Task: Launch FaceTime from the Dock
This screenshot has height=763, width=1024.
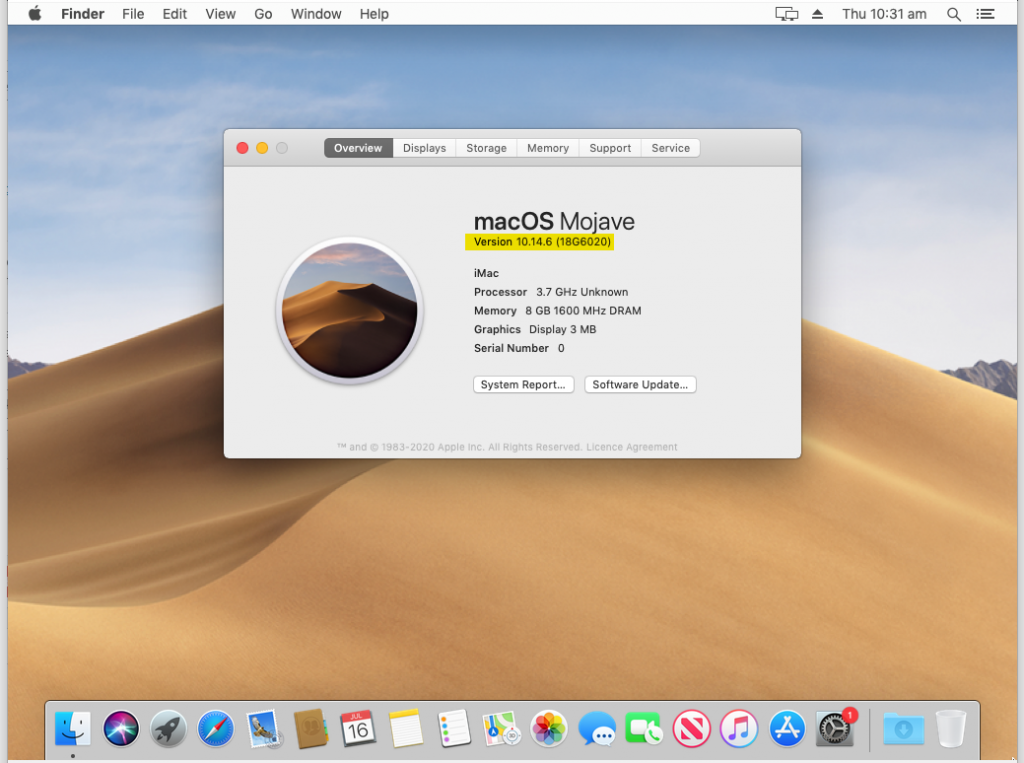Action: click(644, 728)
